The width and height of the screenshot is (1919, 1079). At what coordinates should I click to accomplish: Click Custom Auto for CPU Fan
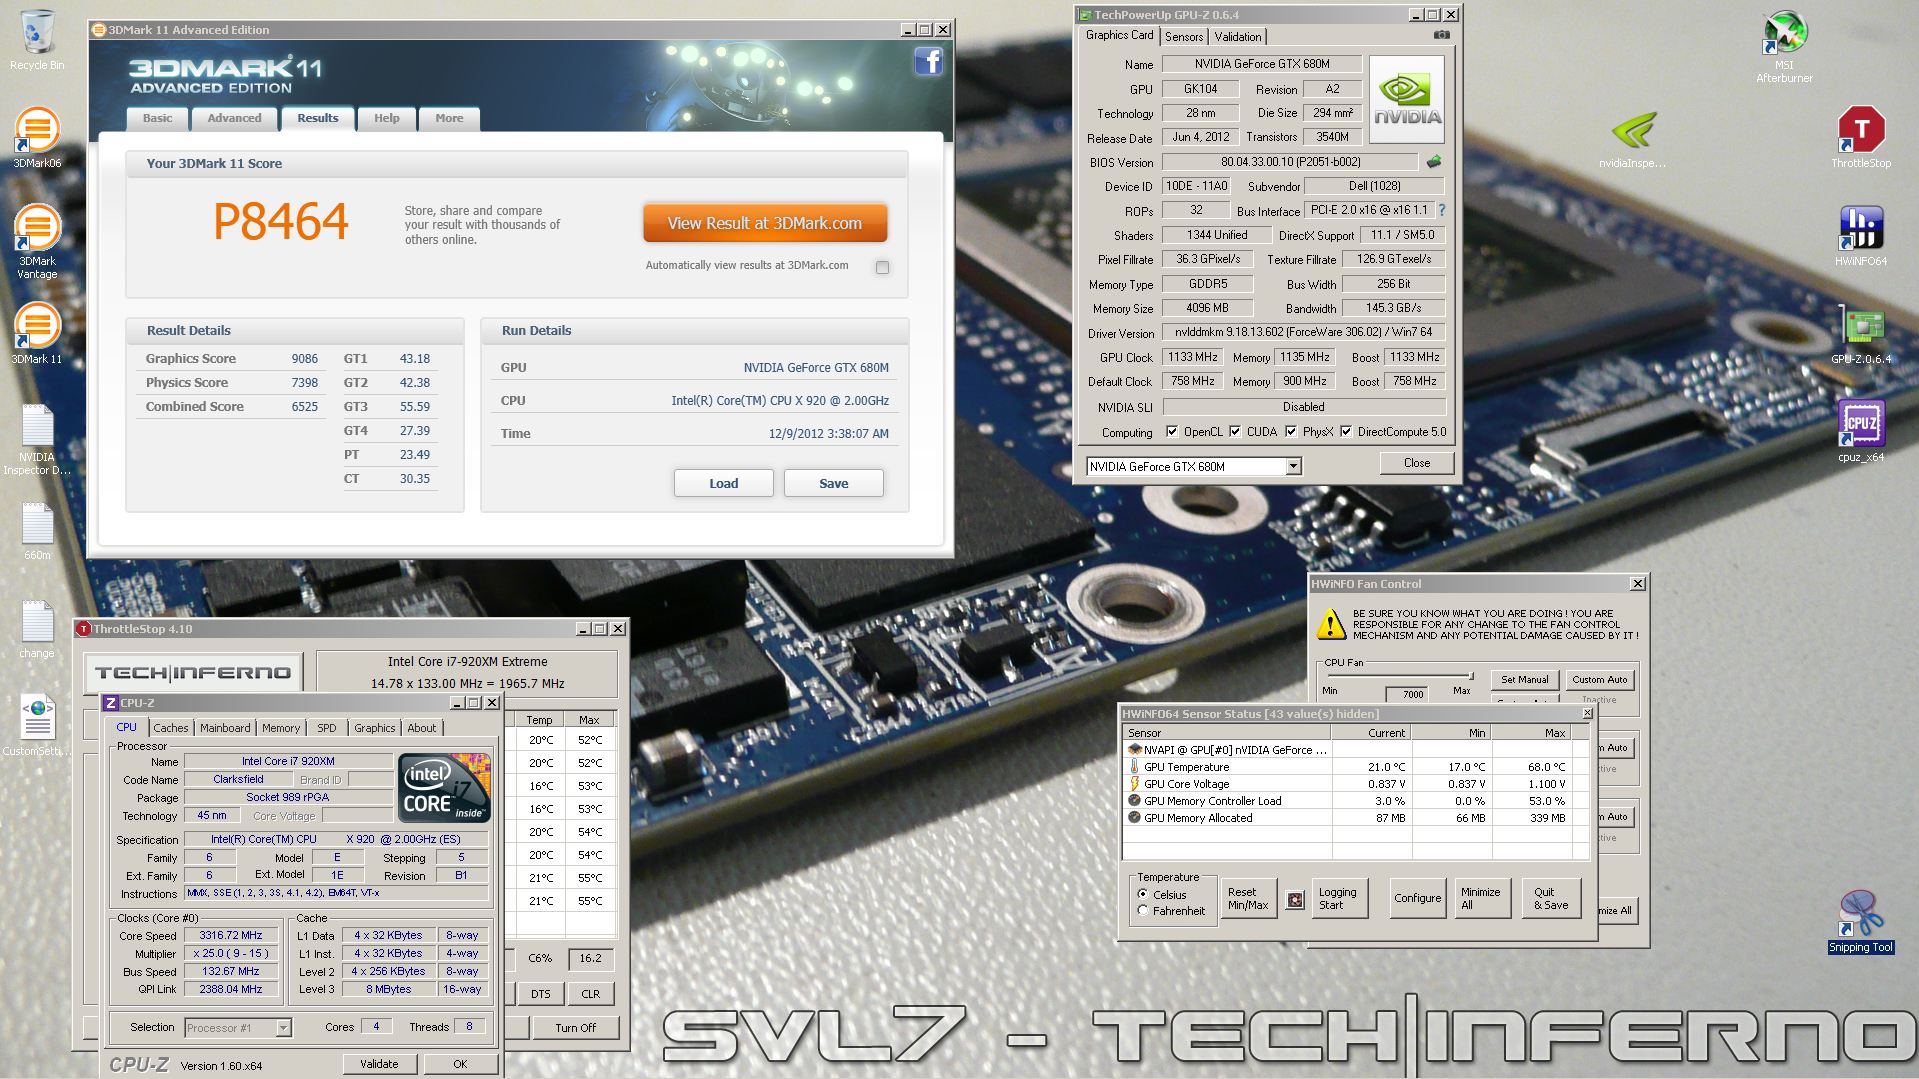[1599, 680]
